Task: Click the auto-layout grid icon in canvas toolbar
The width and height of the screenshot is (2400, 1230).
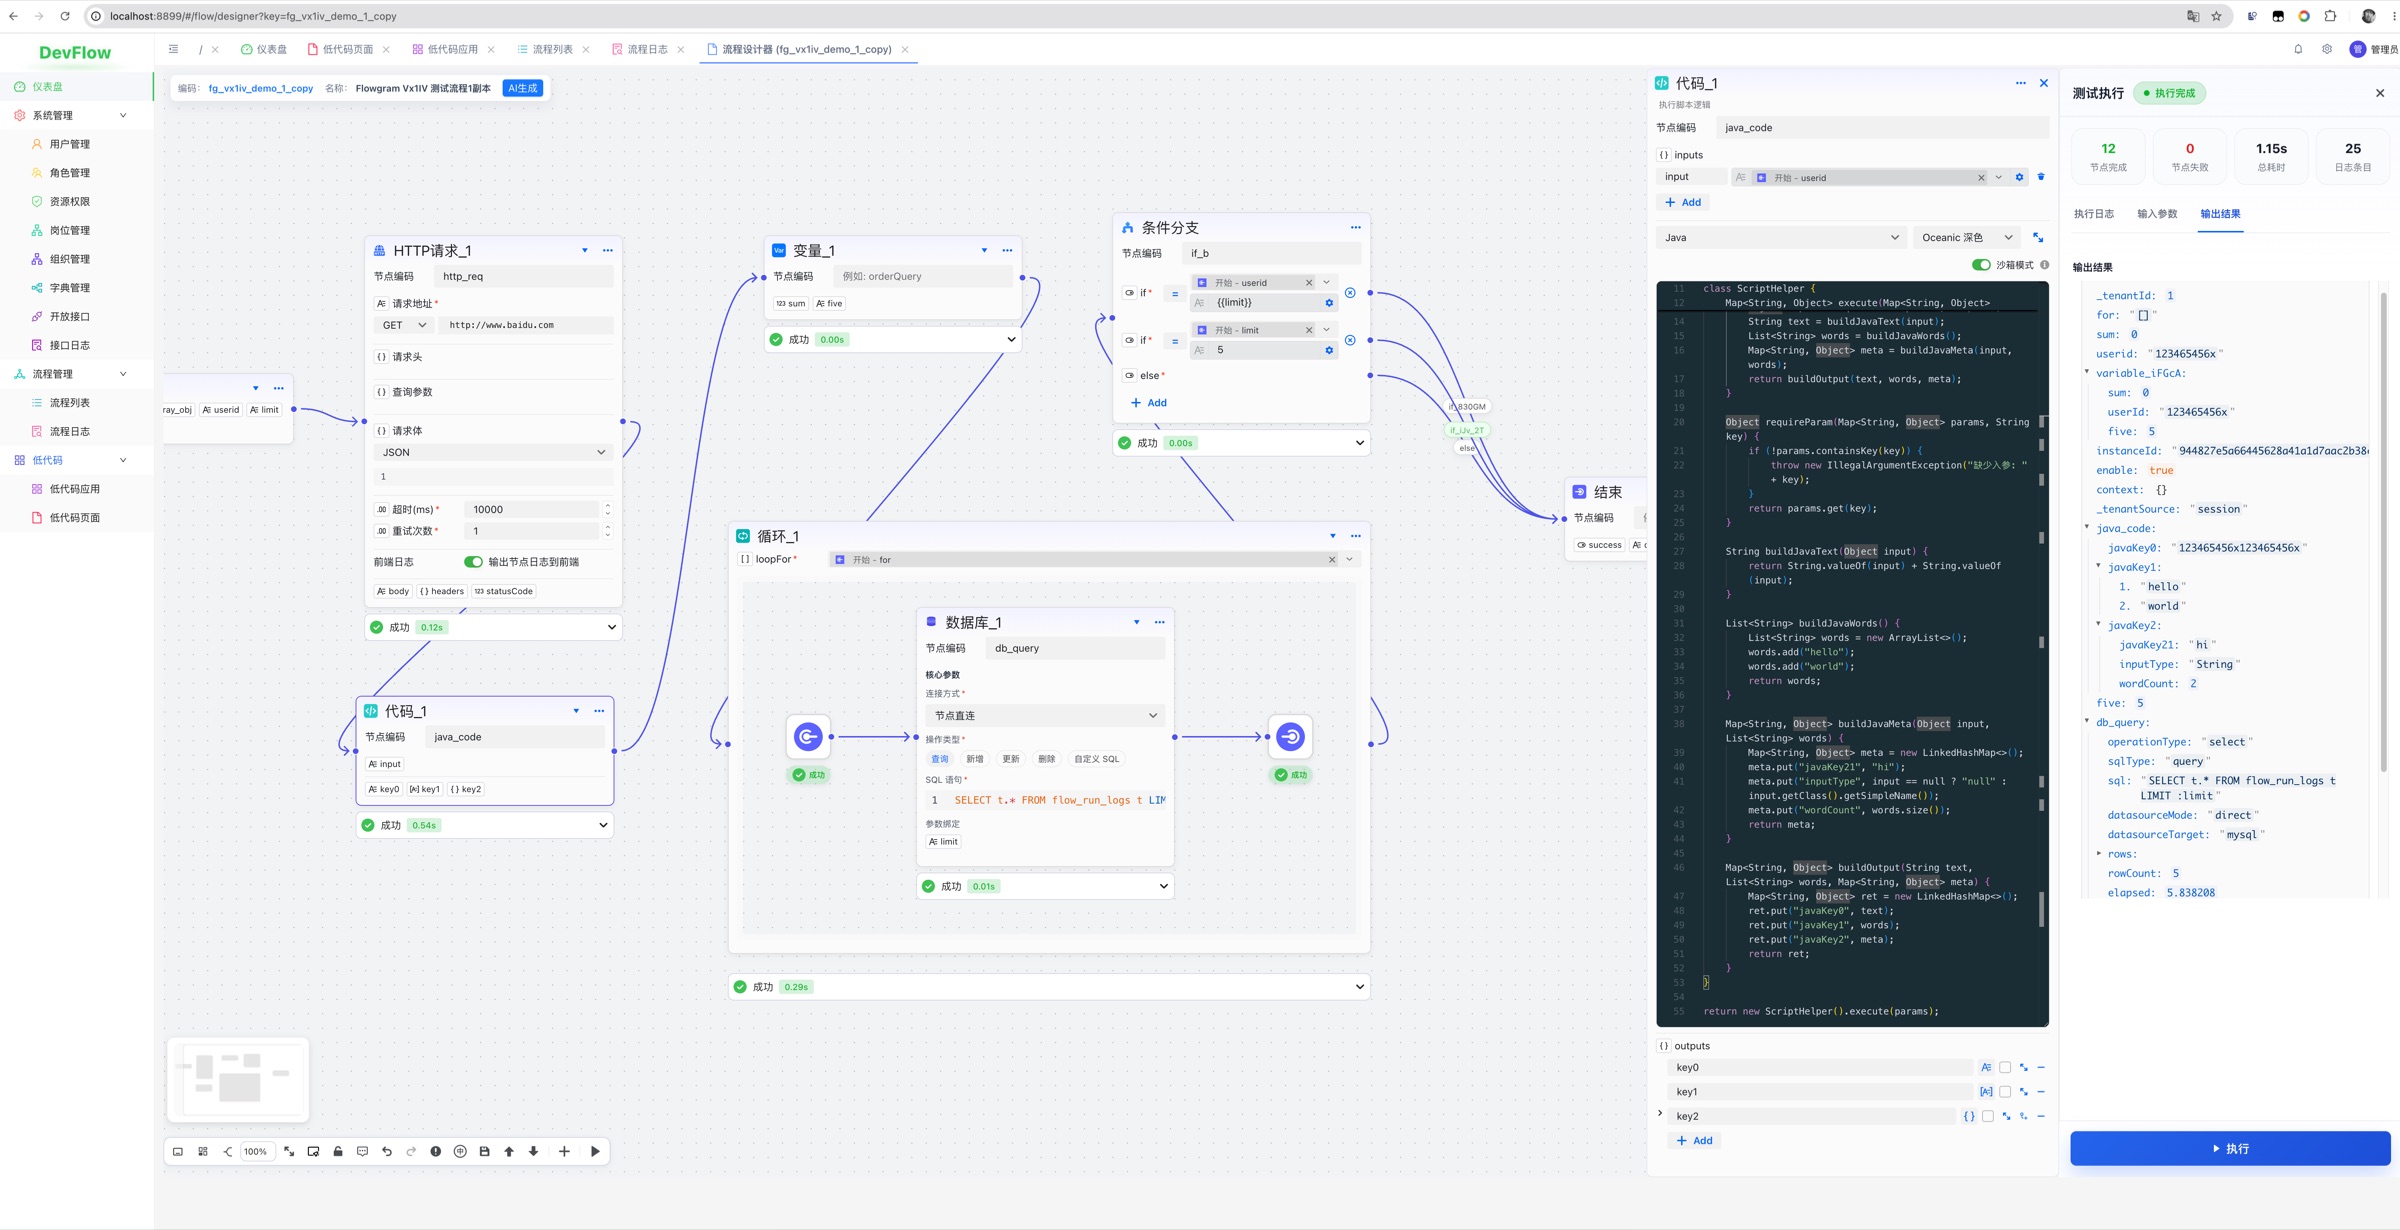Action: 203,1152
